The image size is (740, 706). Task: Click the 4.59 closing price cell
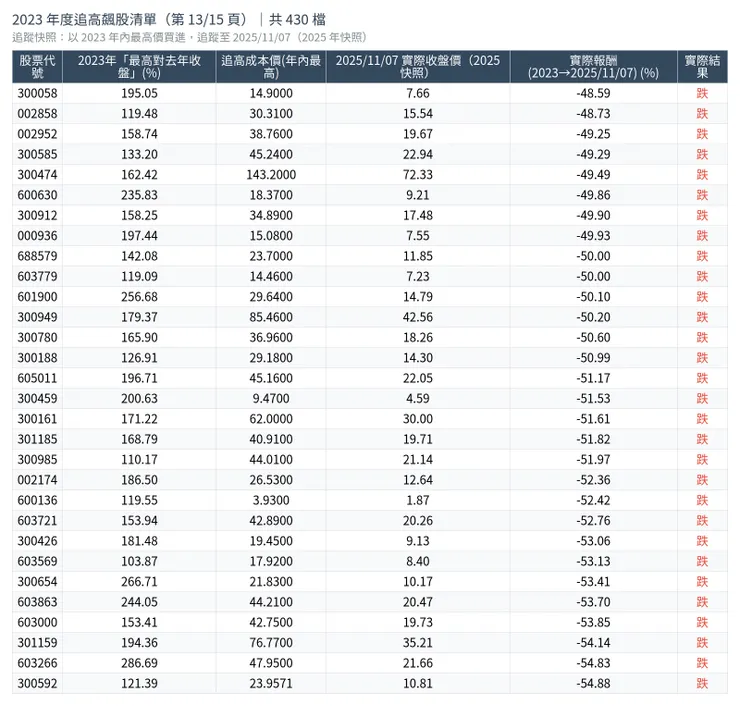(x=418, y=398)
